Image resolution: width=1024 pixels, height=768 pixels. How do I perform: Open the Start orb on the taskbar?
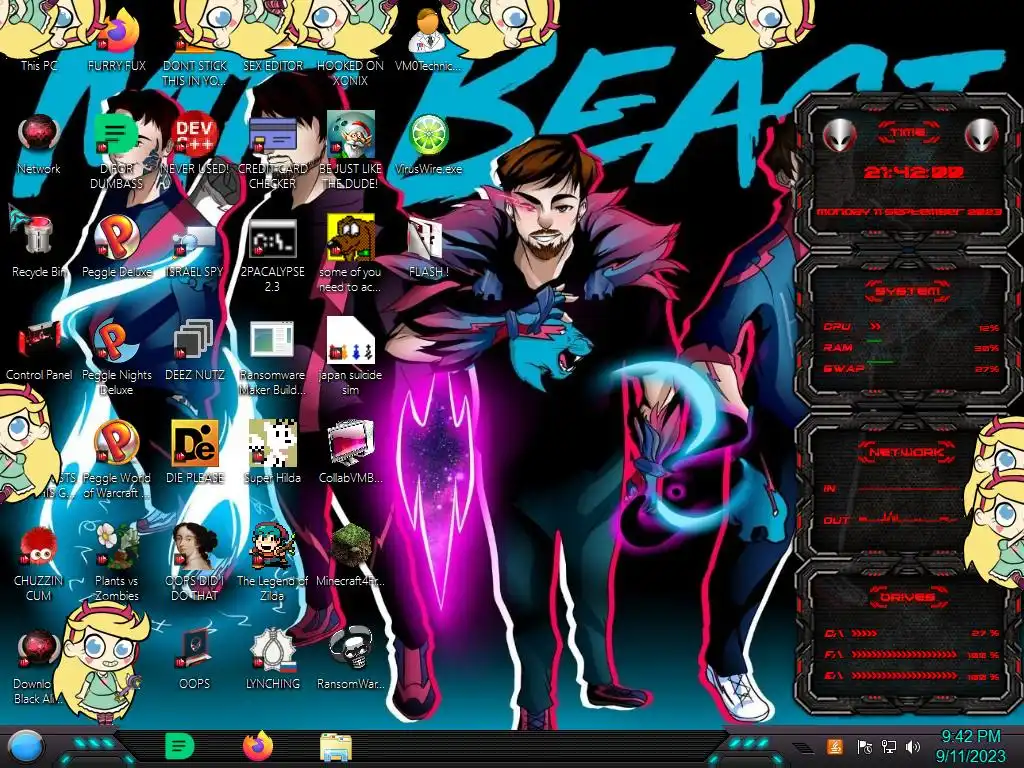[27, 747]
